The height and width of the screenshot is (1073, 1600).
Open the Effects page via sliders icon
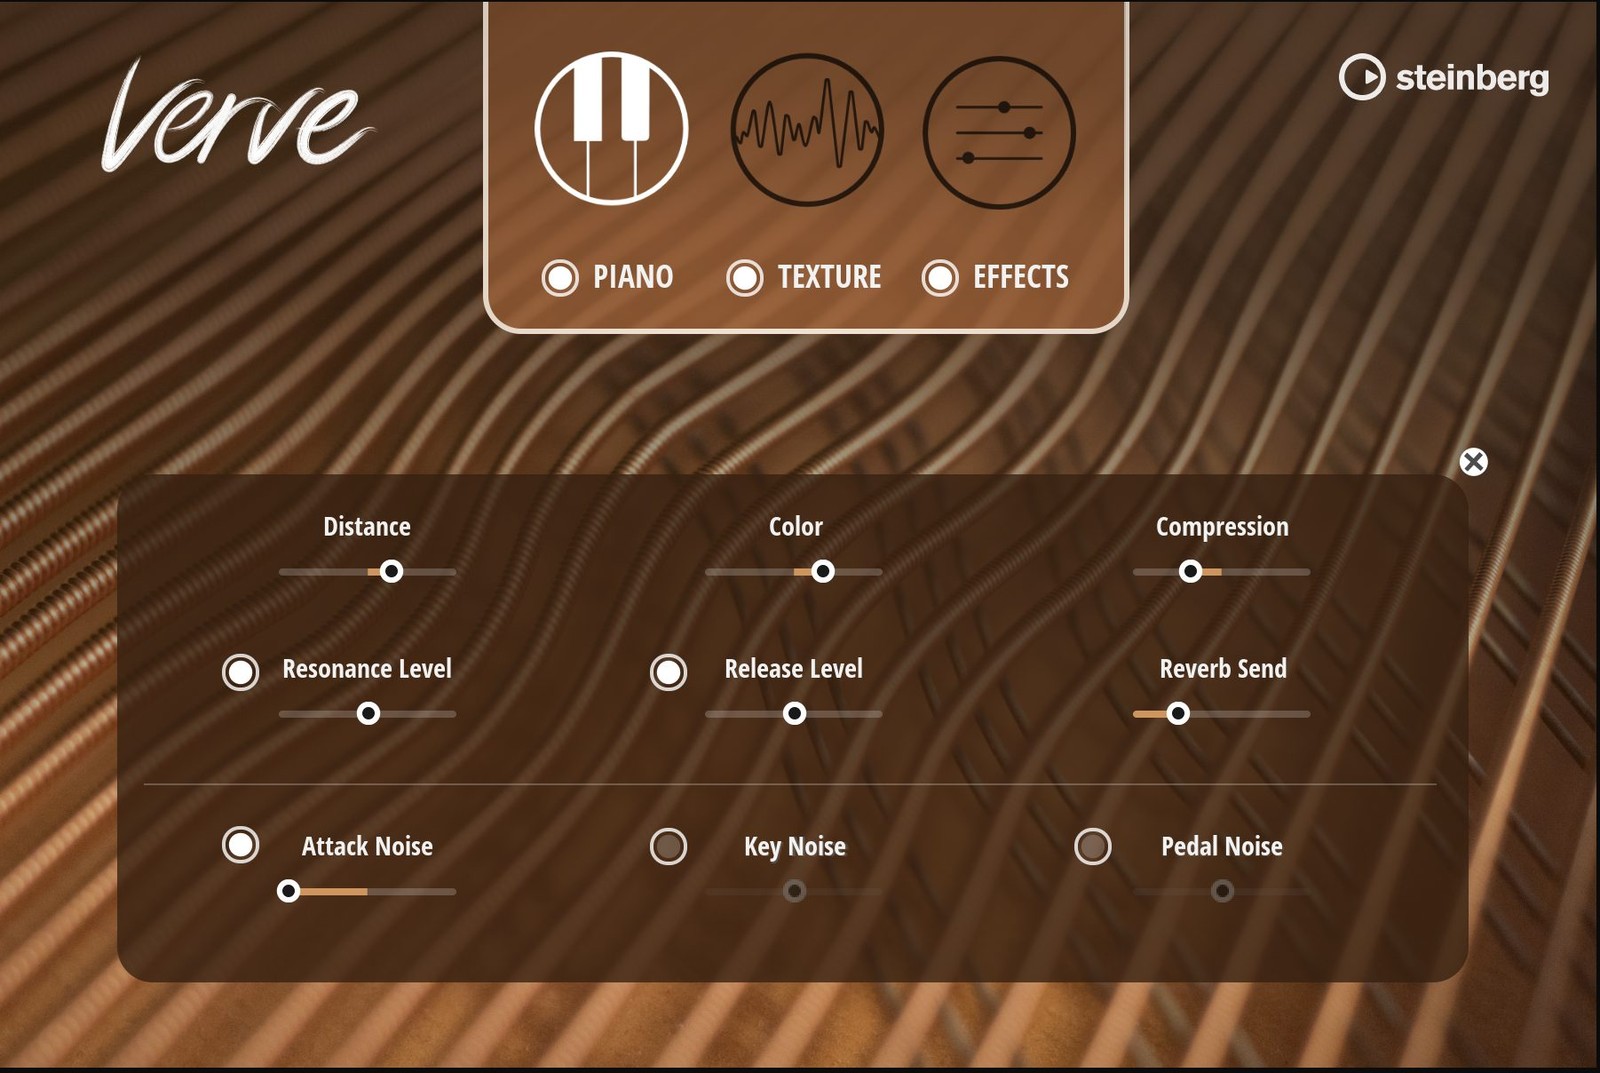point(999,132)
